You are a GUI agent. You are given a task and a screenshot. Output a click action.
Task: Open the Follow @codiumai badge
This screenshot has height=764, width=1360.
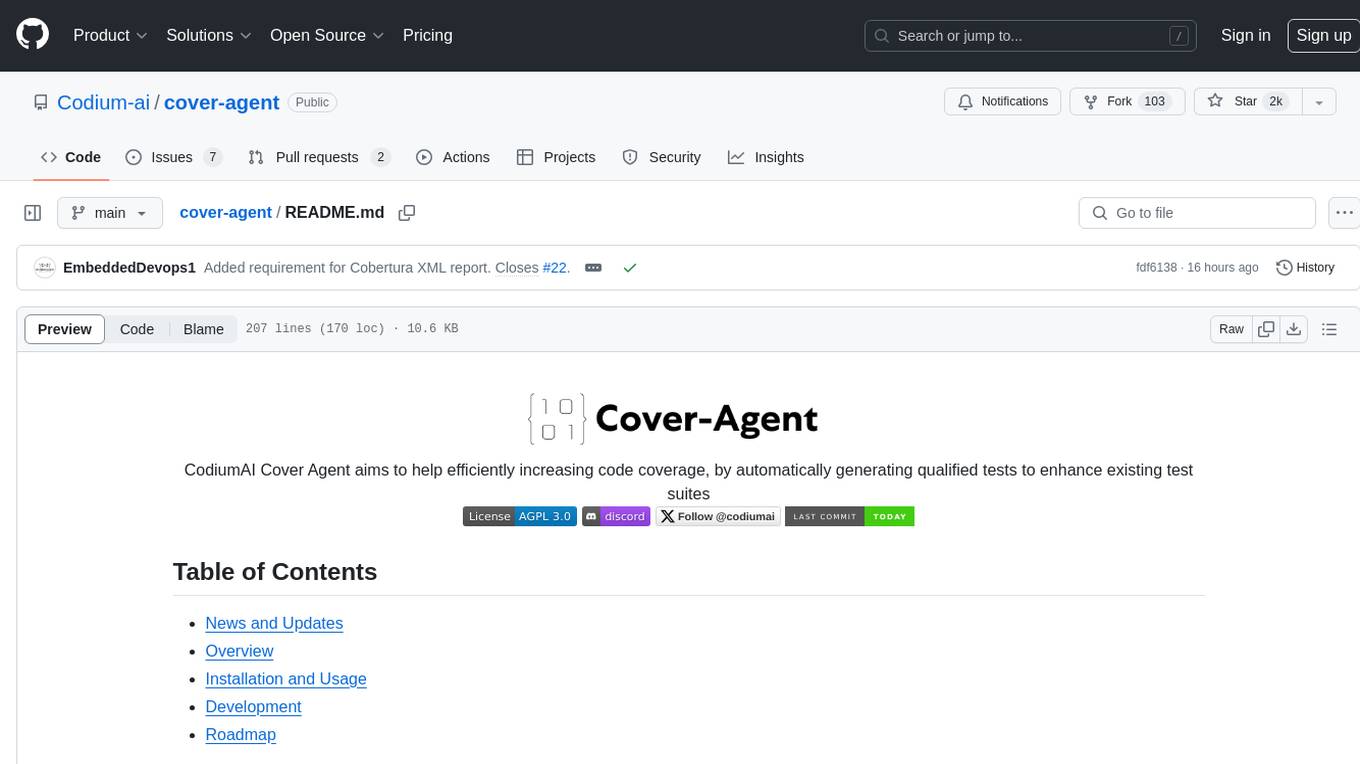pyautogui.click(x=718, y=516)
